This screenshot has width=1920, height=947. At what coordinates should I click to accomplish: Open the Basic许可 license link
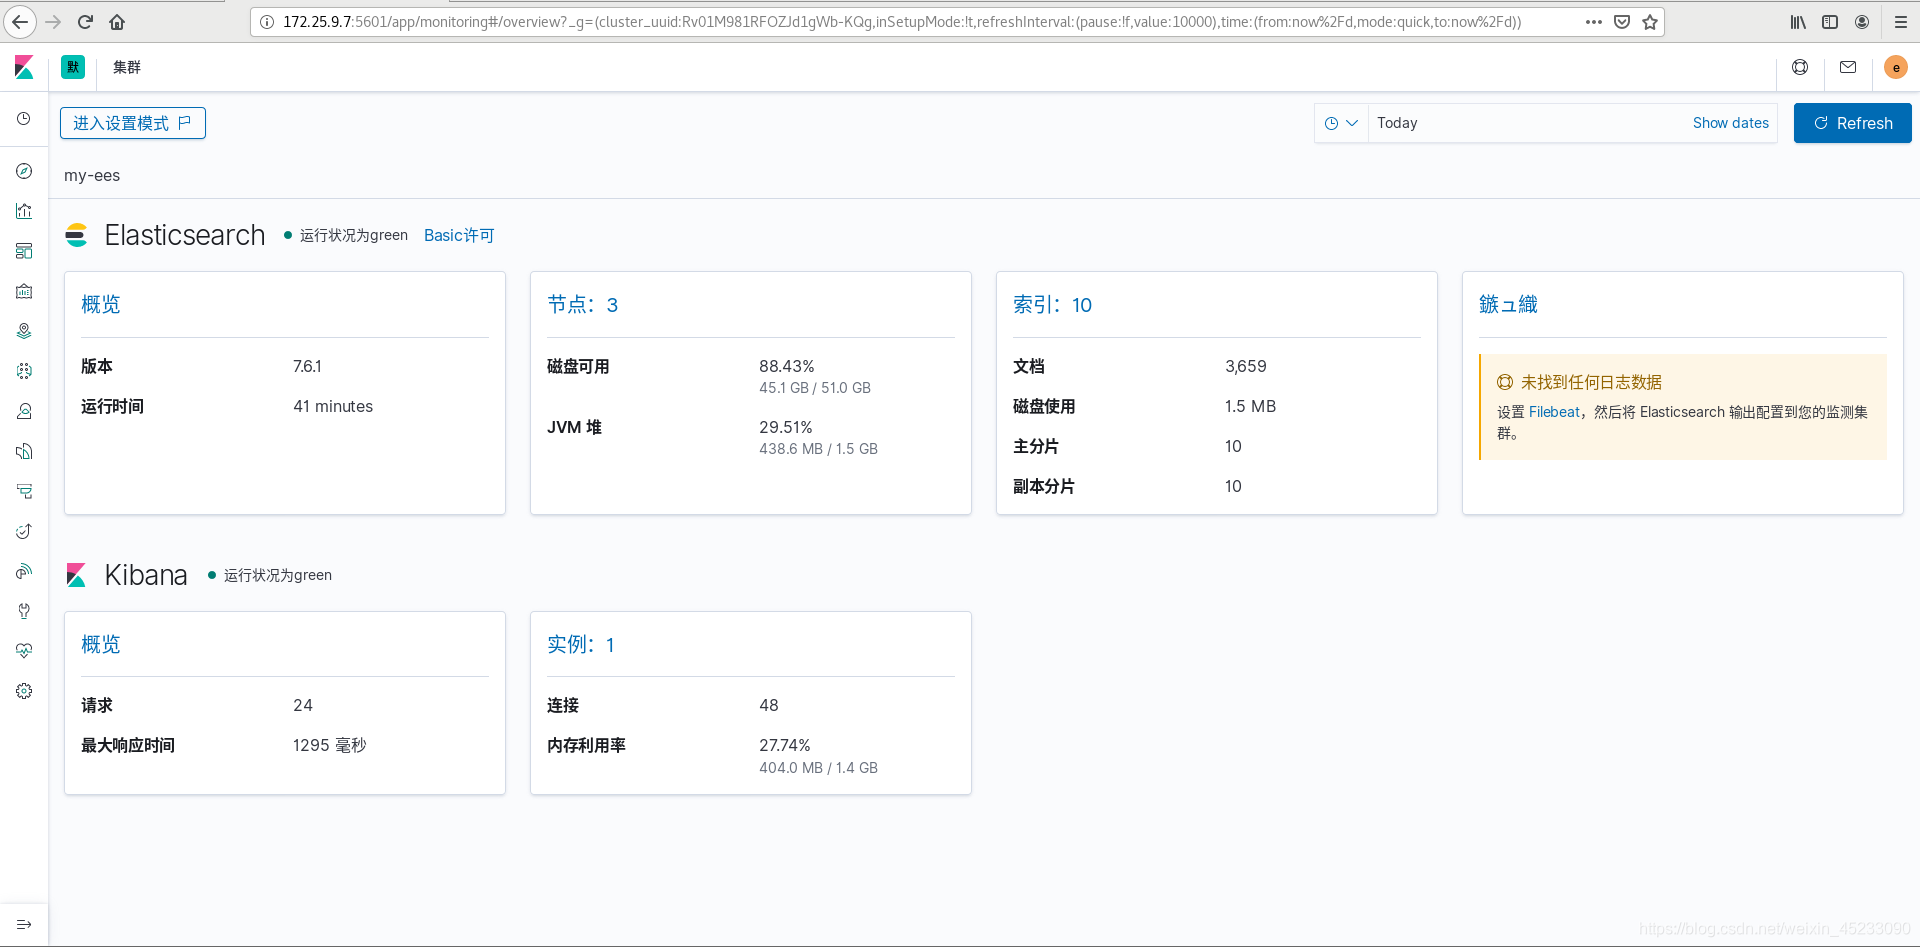459,235
